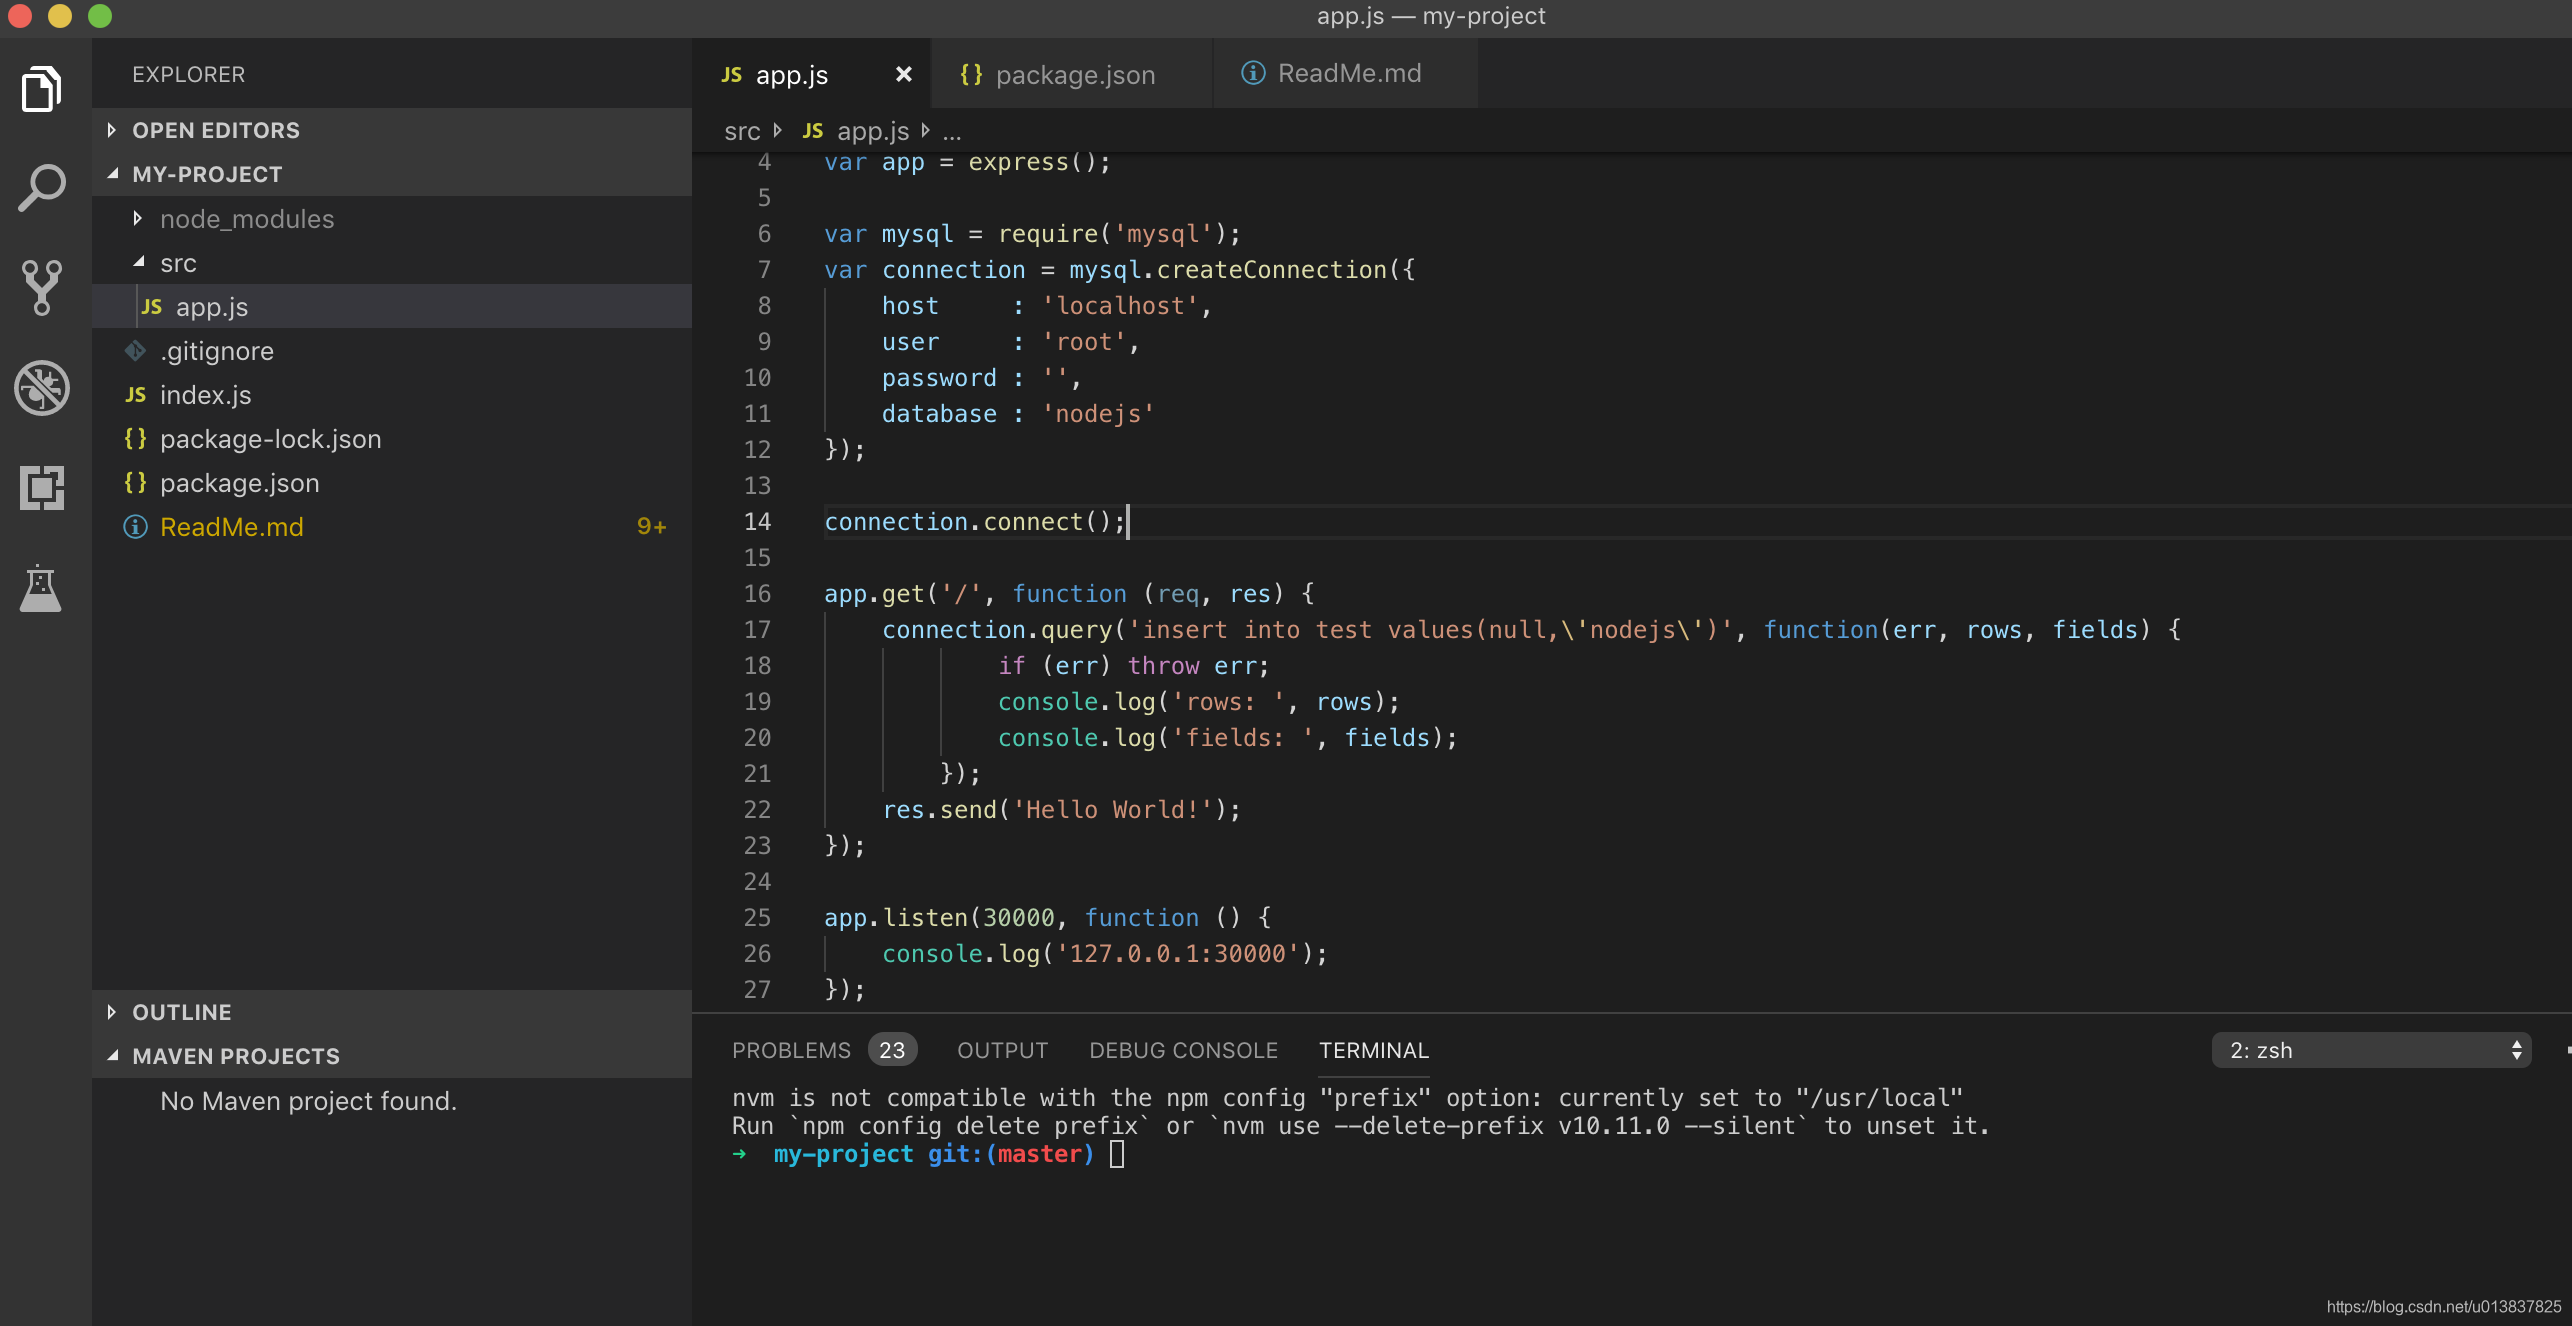Close the app.js editor tab
2572x1326 pixels.
point(903,74)
